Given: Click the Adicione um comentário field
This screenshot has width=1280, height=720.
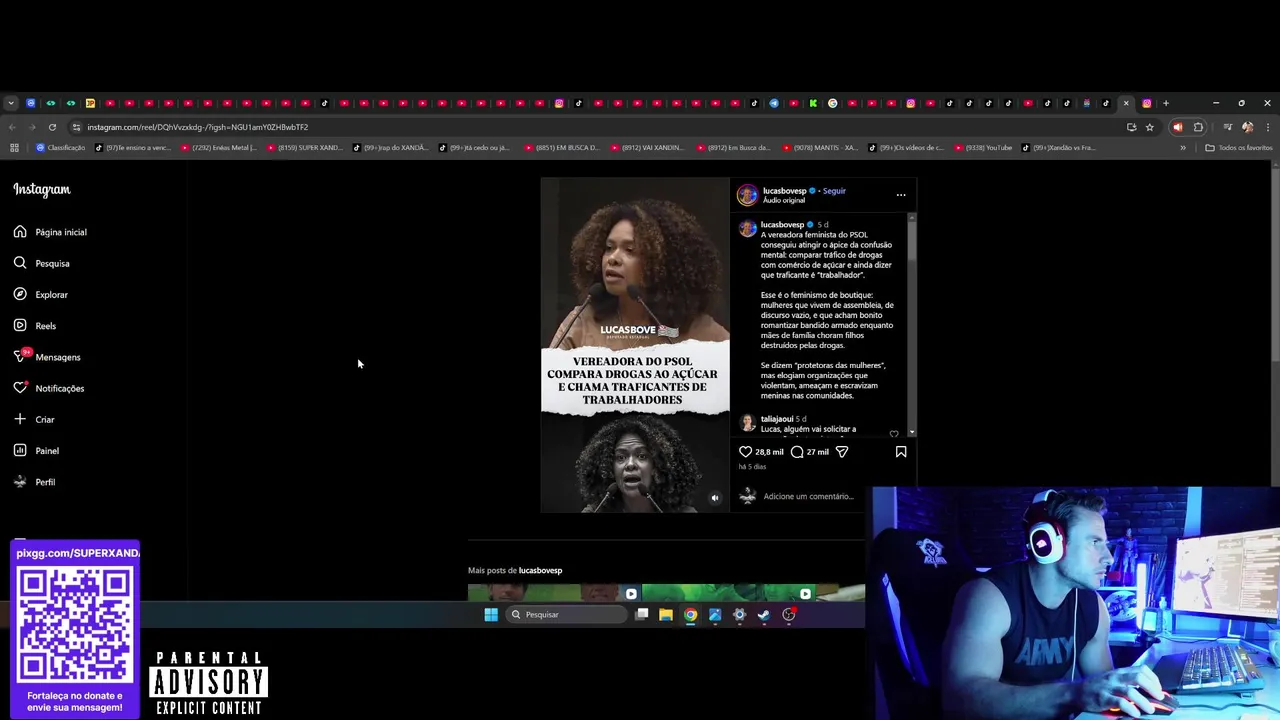Looking at the screenshot, I should [808, 496].
